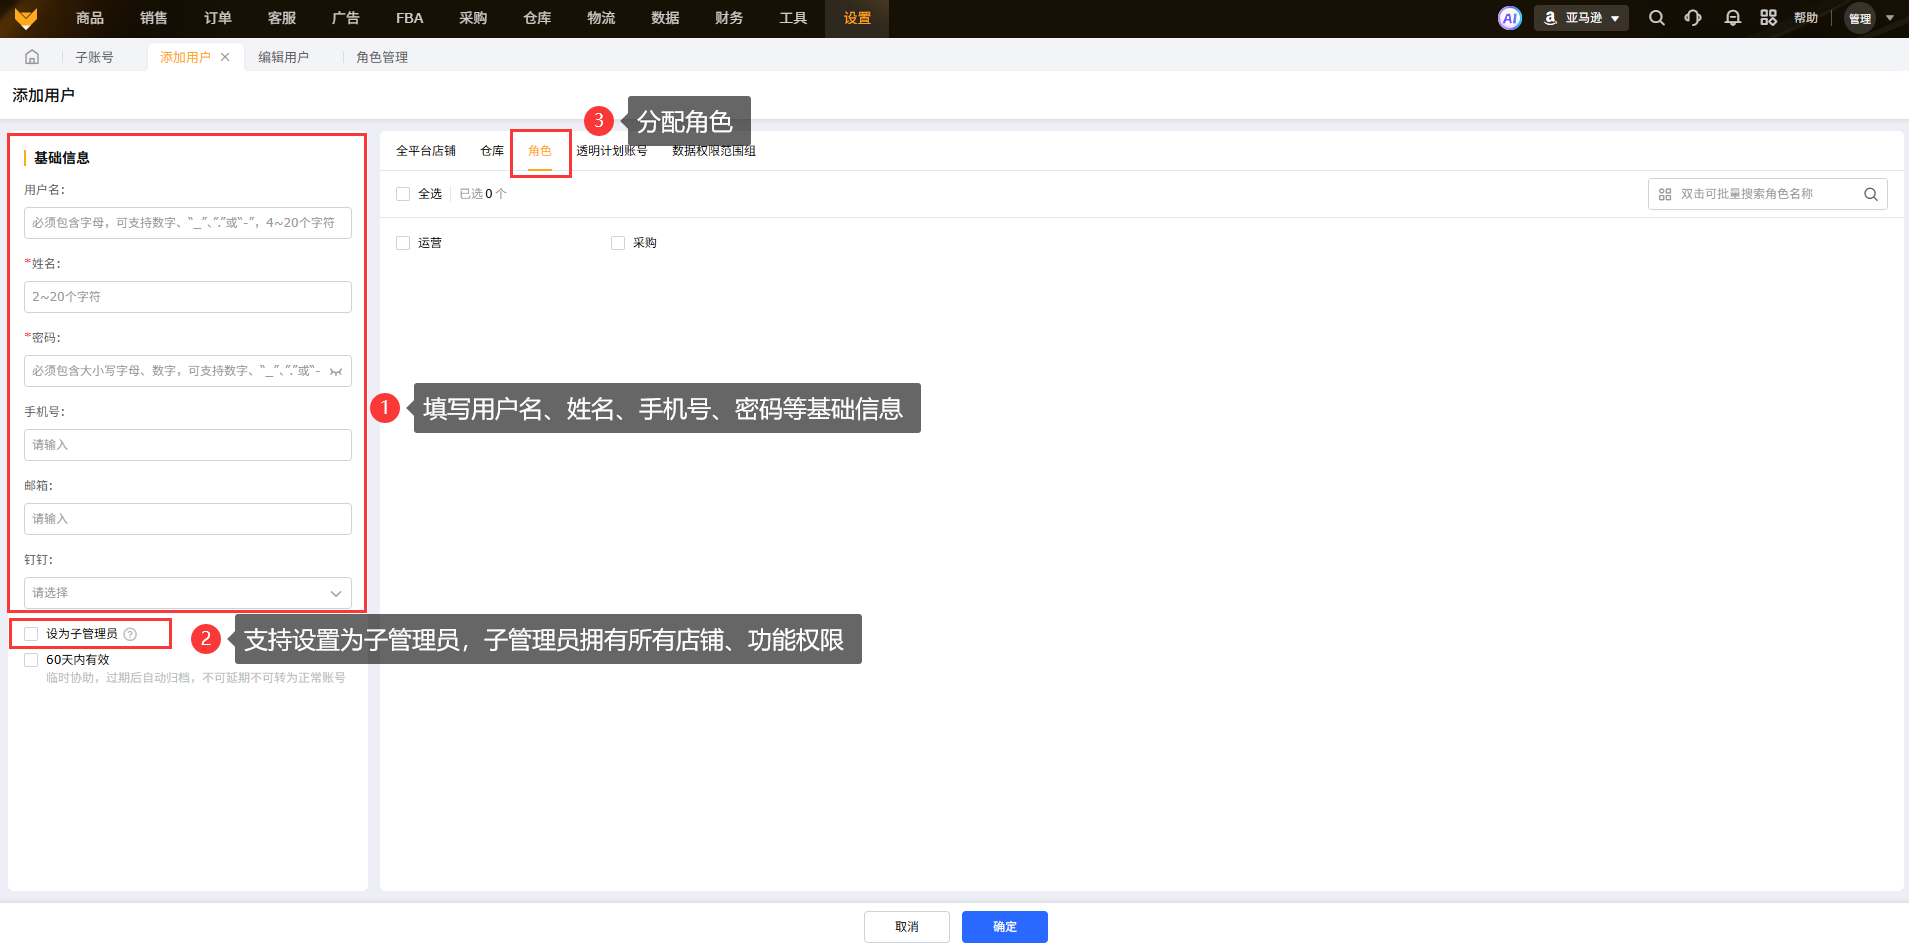
Task: Close the 添加用户 tab
Action: (x=225, y=57)
